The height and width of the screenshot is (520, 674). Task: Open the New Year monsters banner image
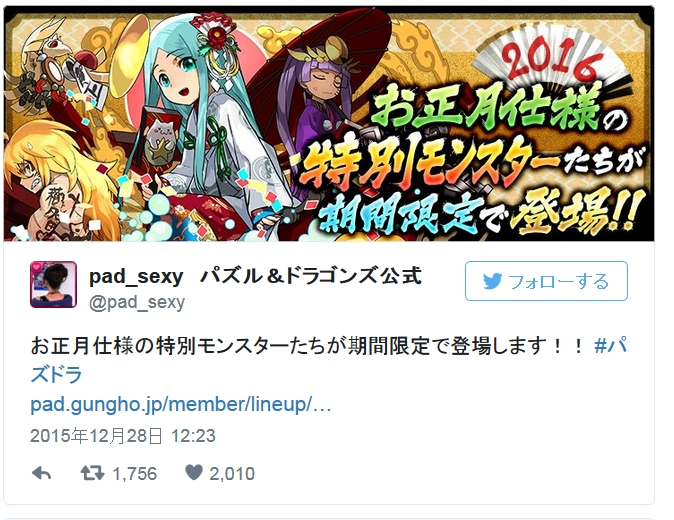click(329, 124)
